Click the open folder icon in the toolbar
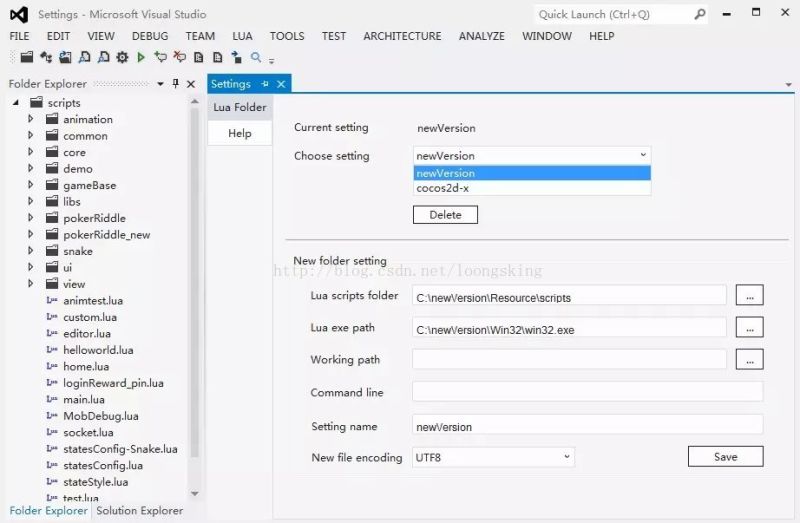Image resolution: width=800 pixels, height=523 pixels. [x=27, y=57]
